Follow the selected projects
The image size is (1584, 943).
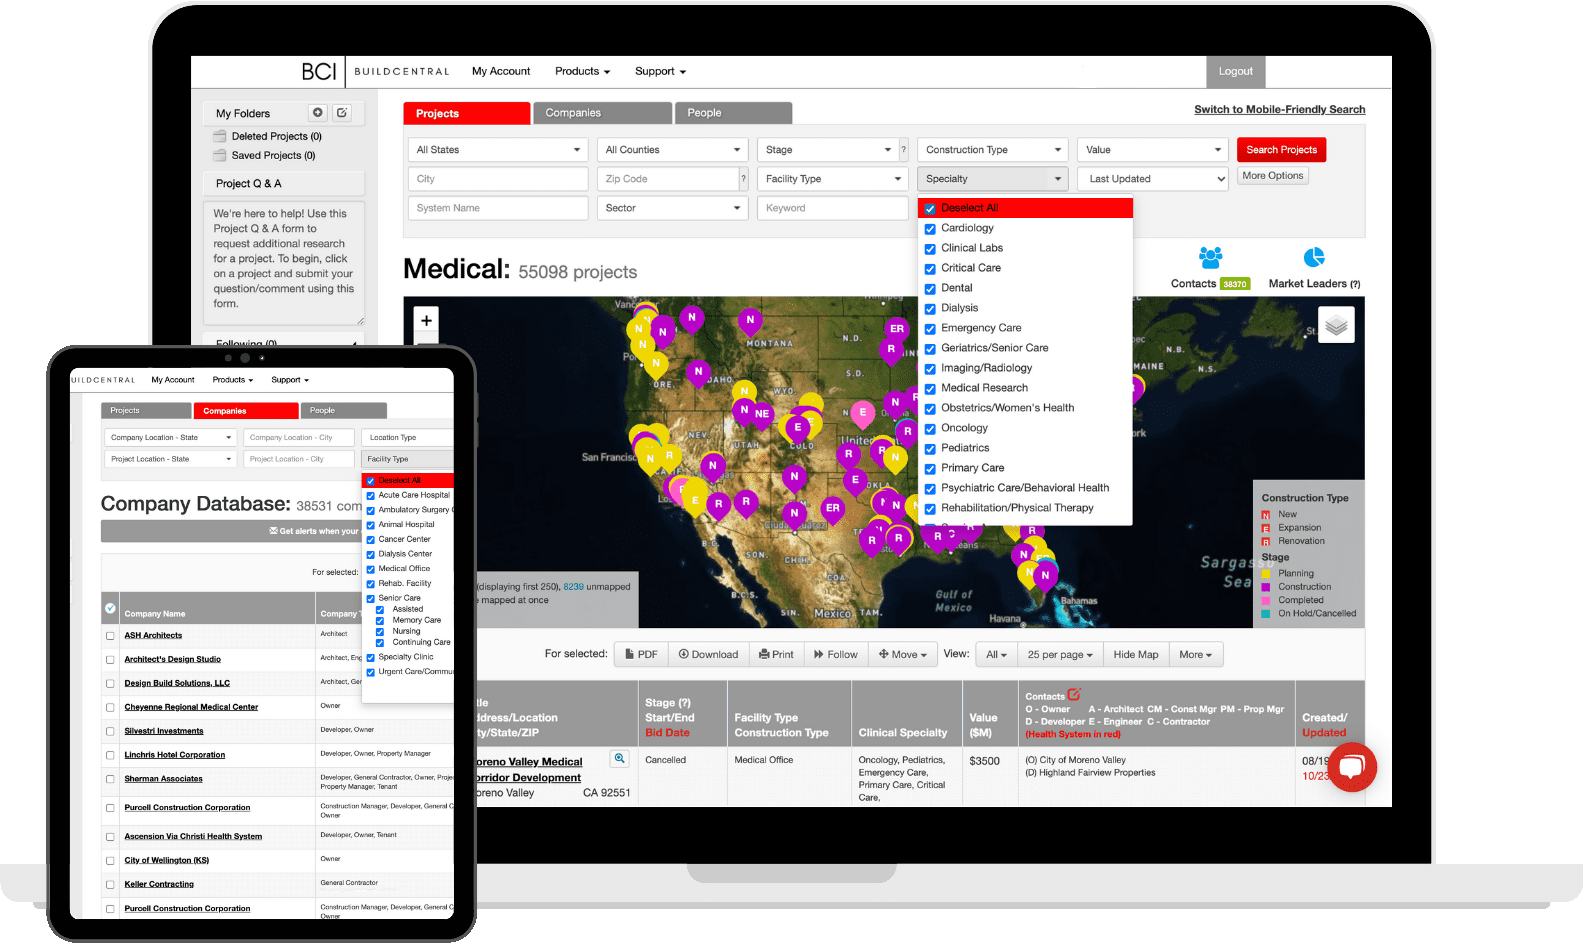point(836,655)
